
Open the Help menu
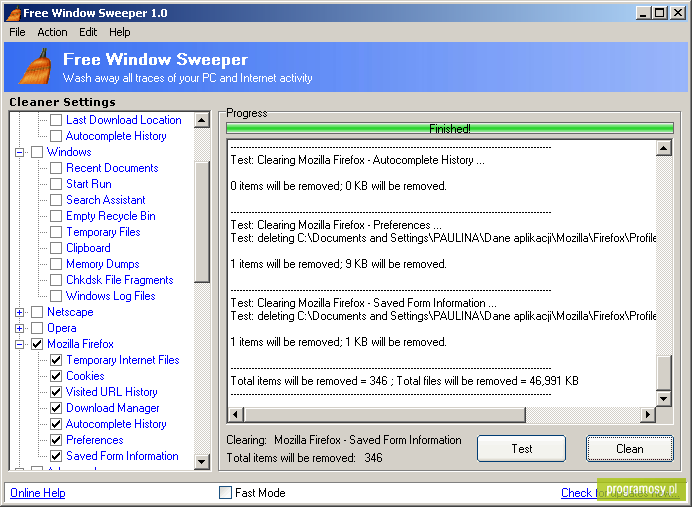120,32
